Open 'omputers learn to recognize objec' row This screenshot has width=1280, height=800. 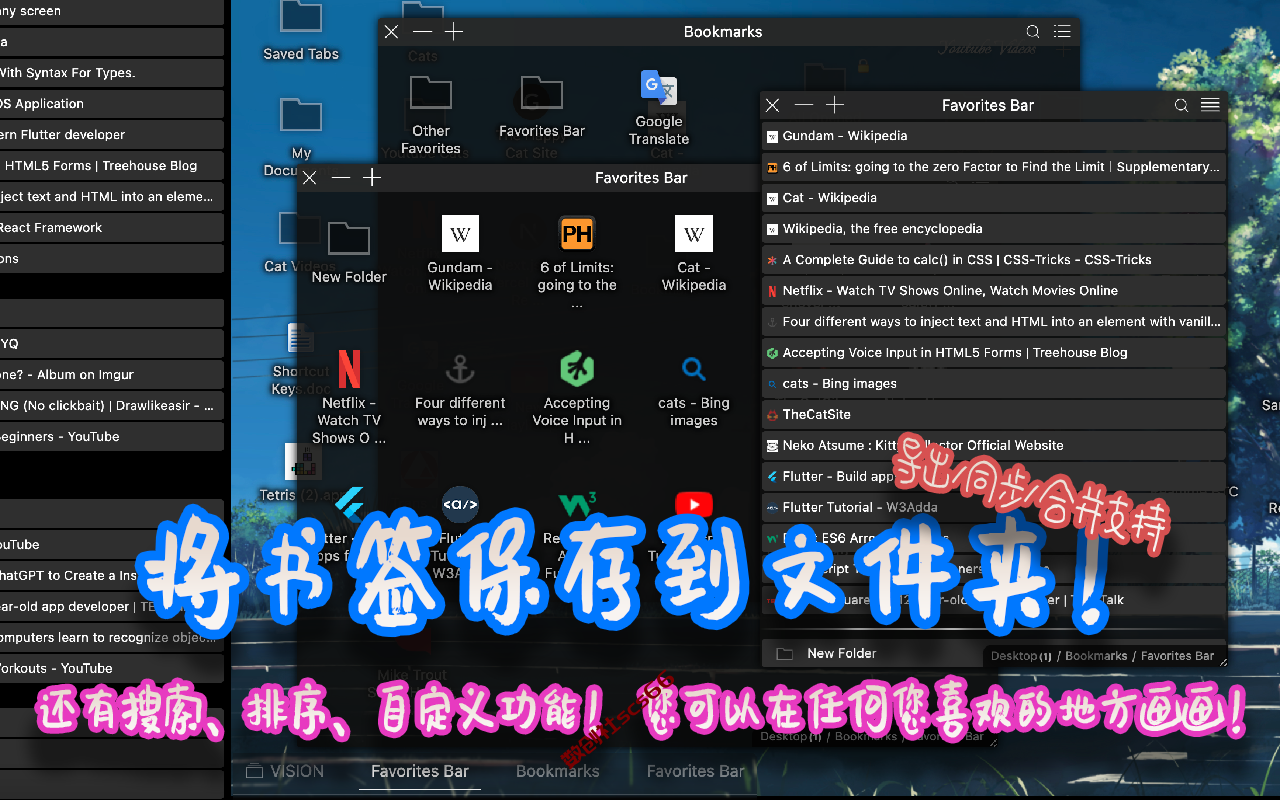[111, 638]
